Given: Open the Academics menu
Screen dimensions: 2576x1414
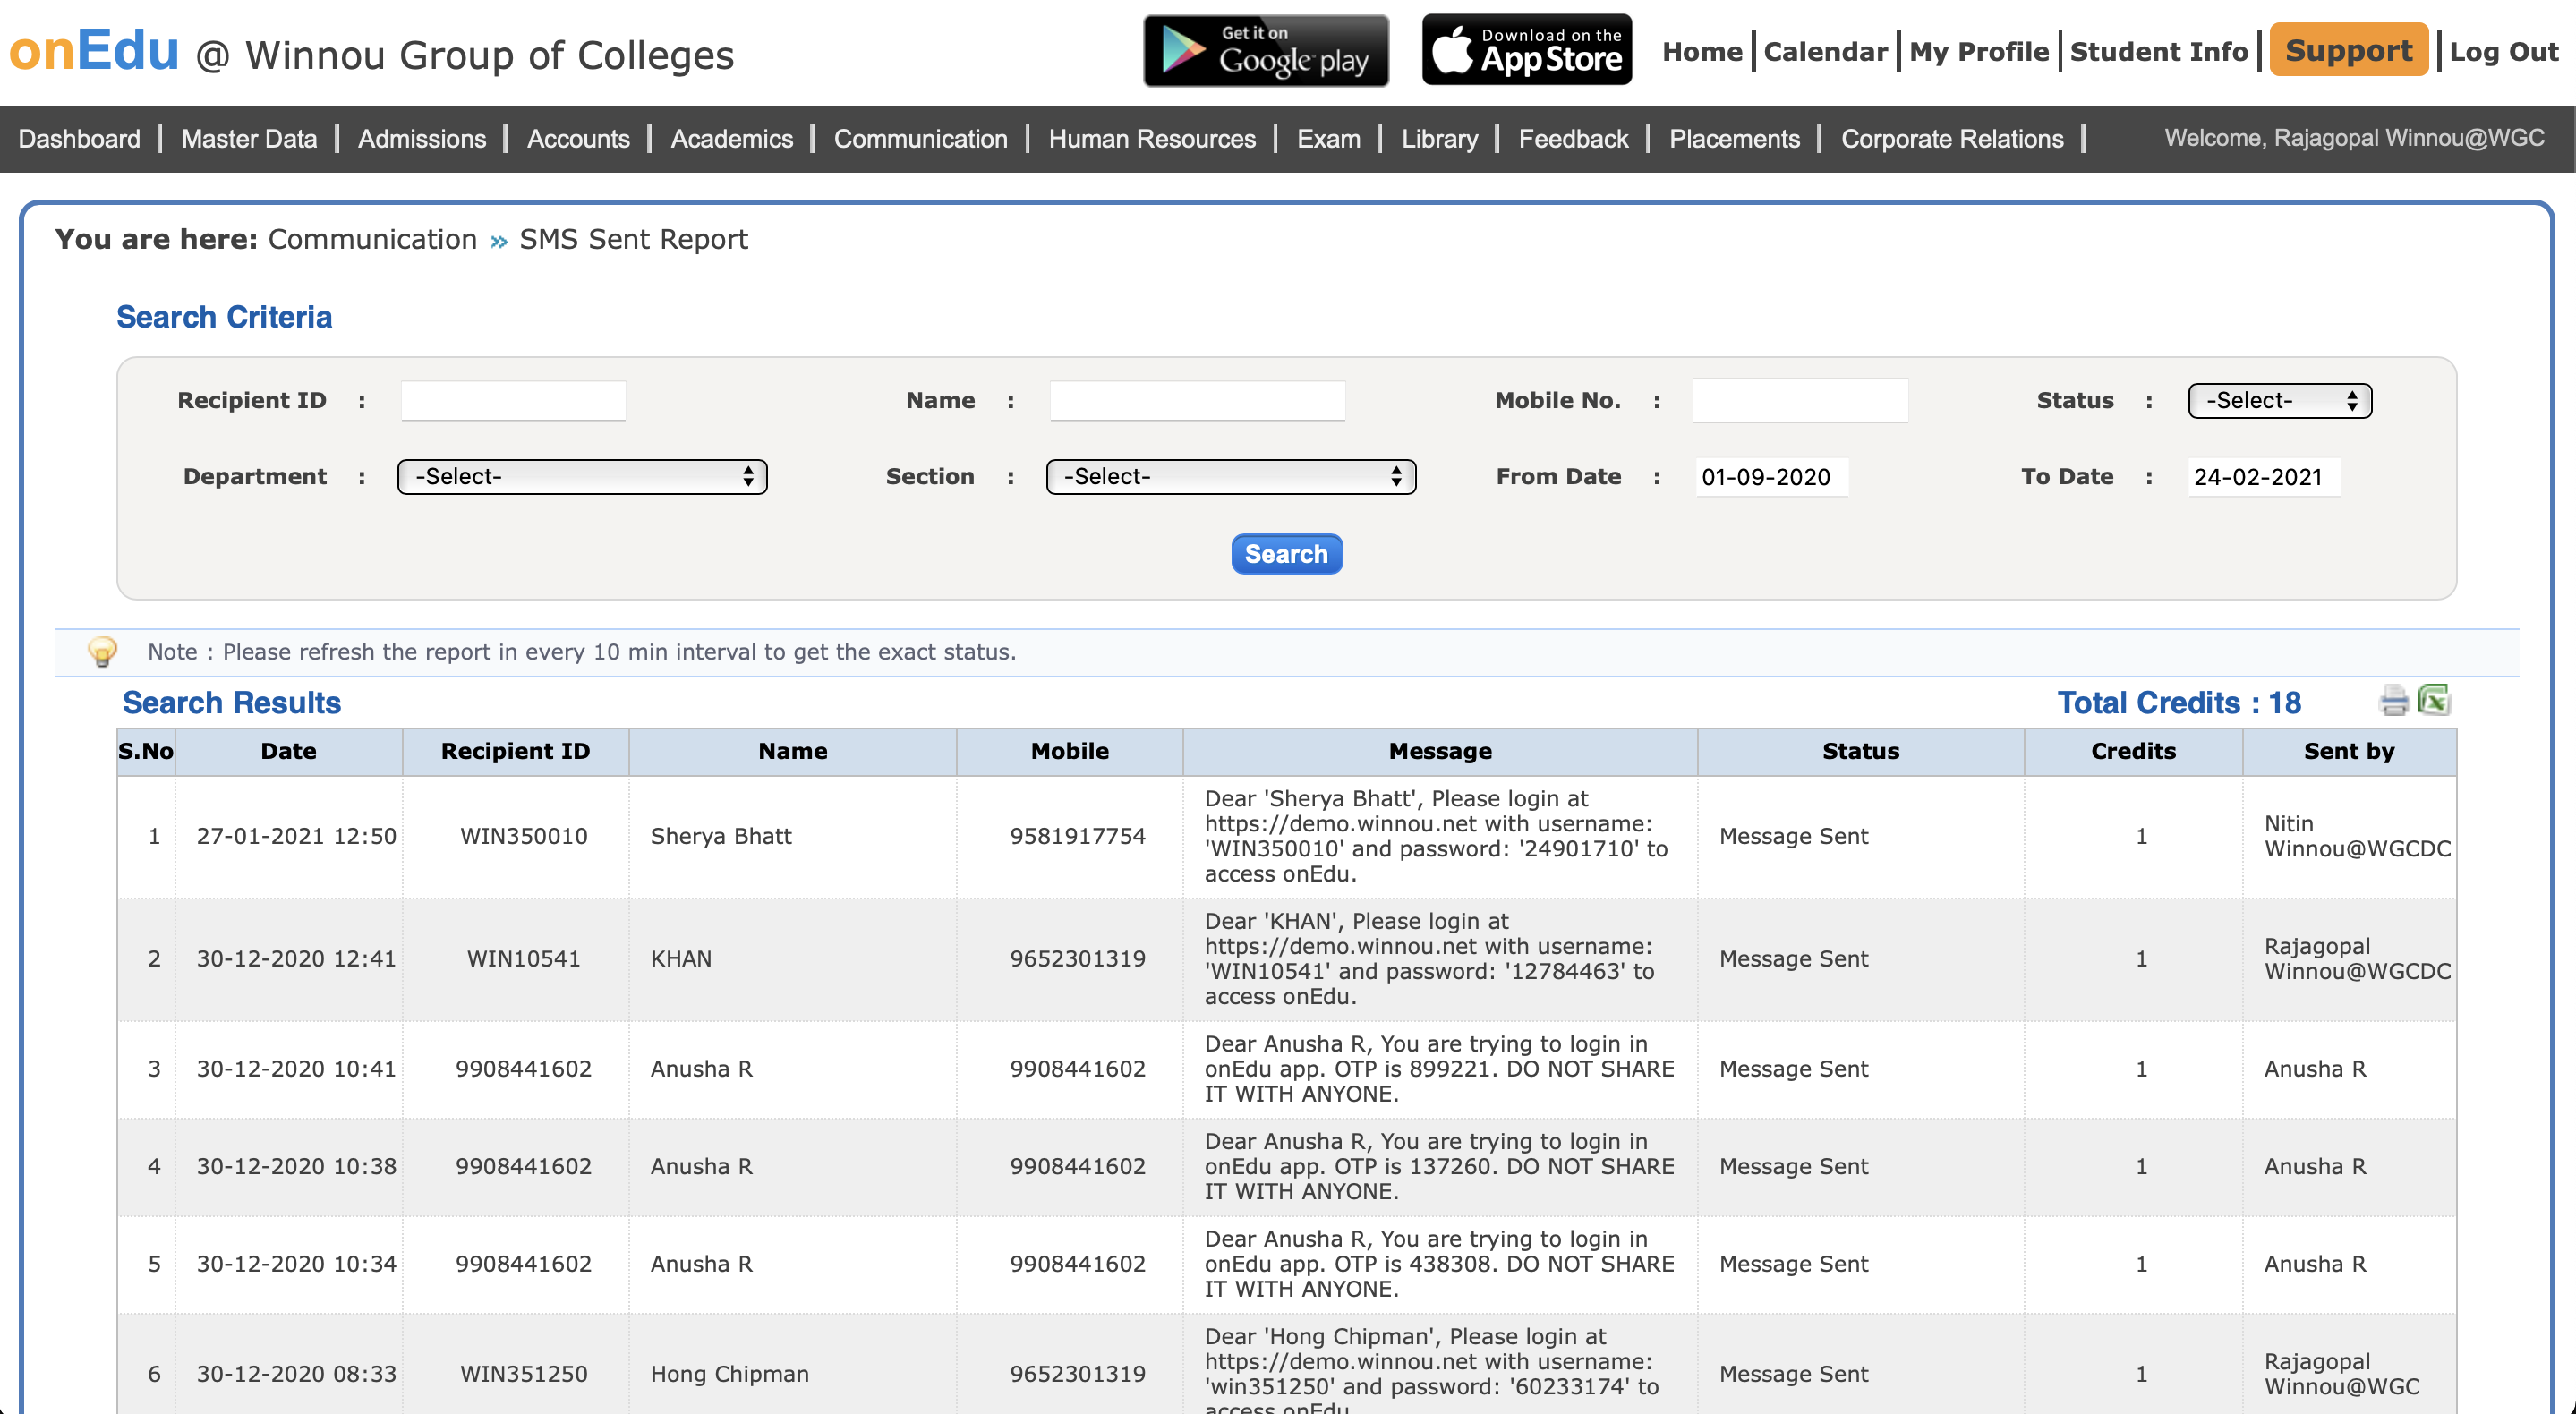Looking at the screenshot, I should [731, 139].
